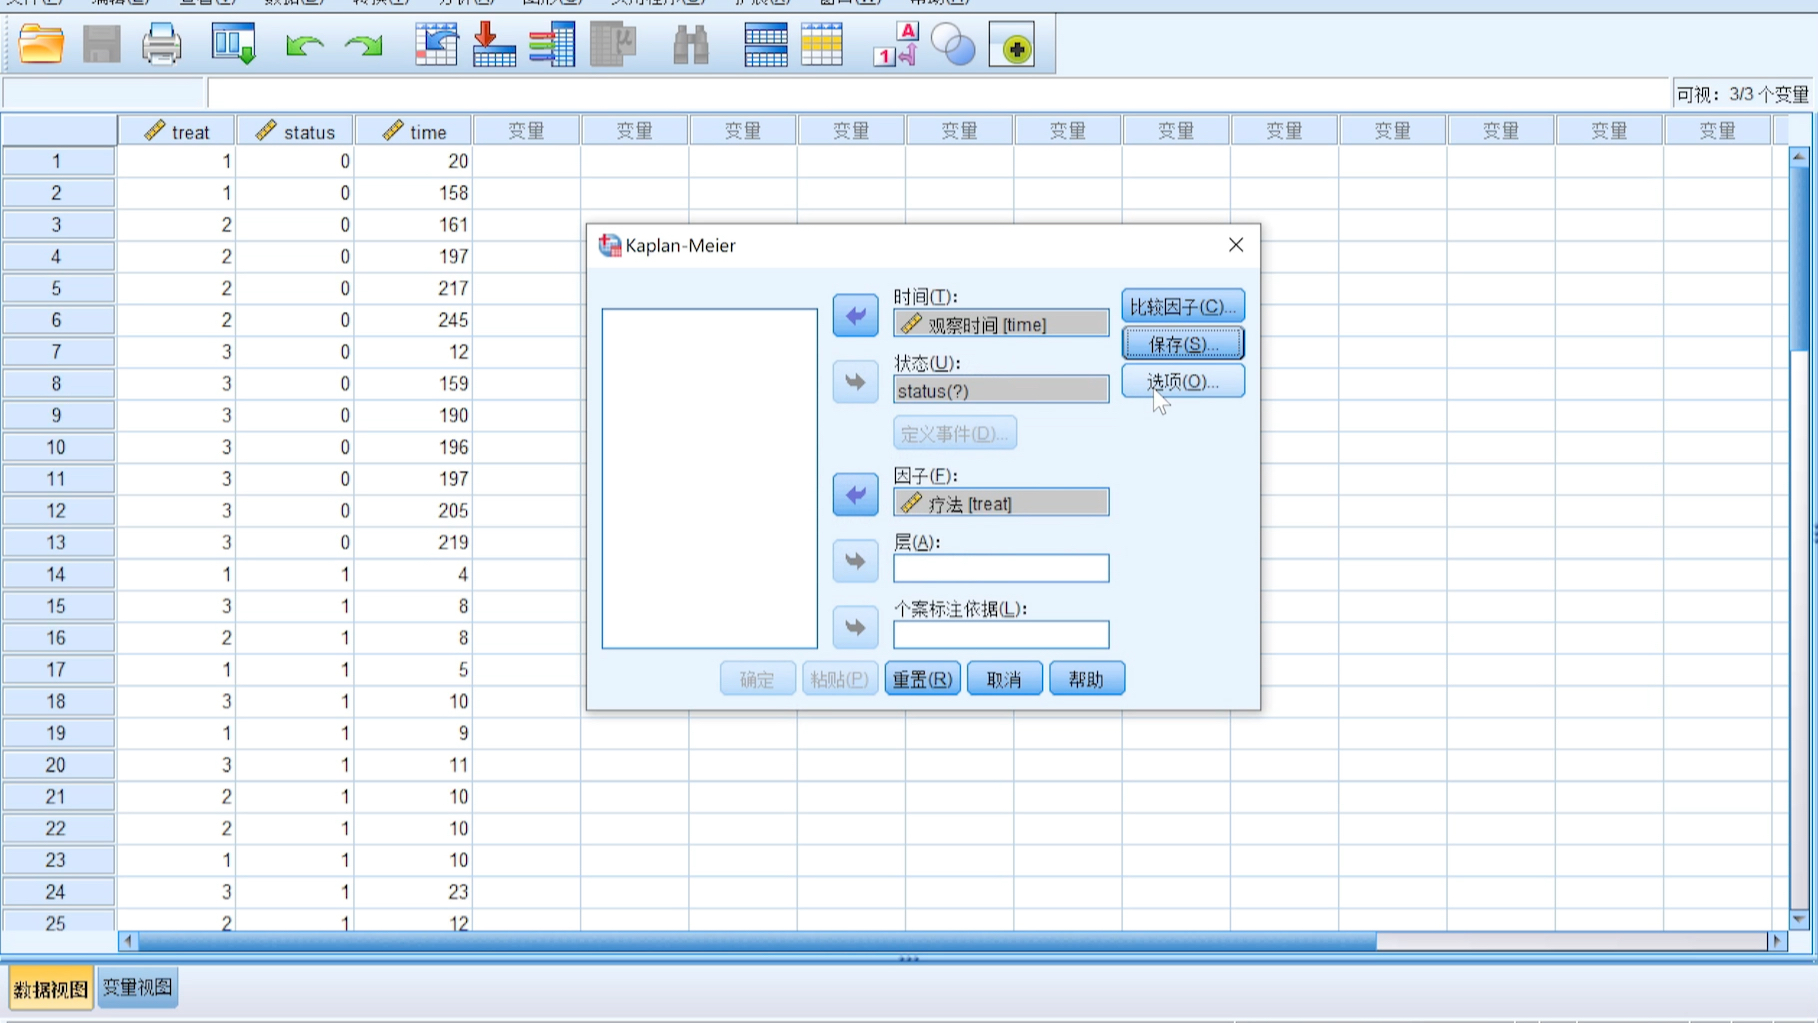Open the Variables info icon
Screen dimensions: 1818x1023
[552, 45]
